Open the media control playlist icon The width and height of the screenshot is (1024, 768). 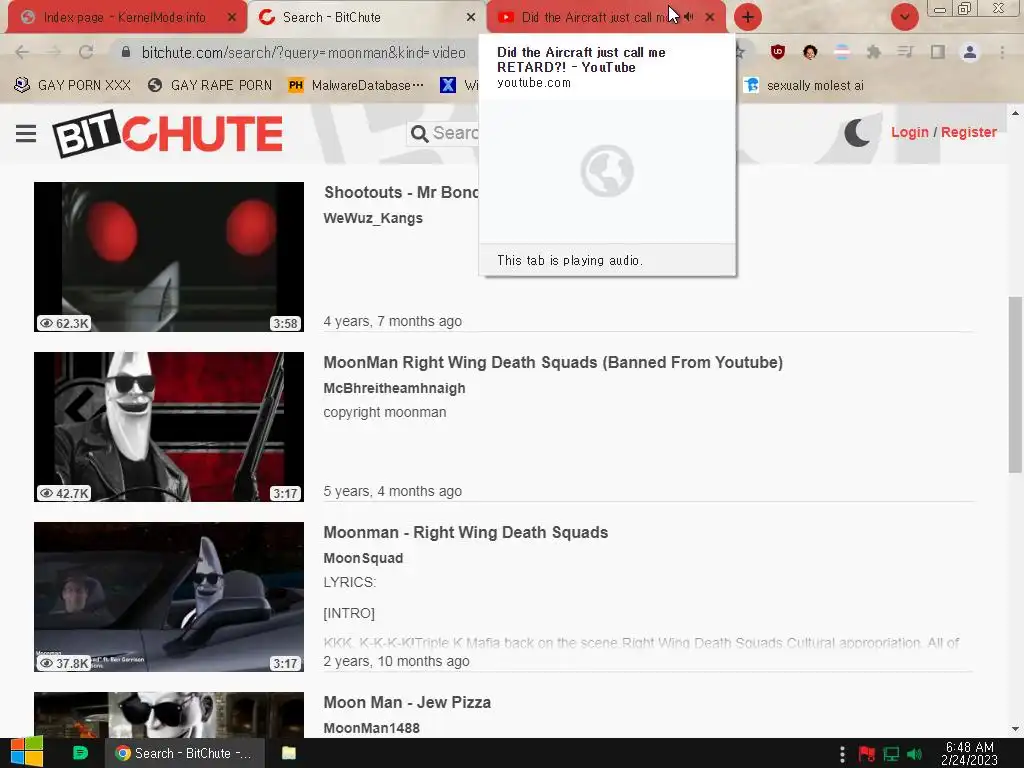pos(905,52)
